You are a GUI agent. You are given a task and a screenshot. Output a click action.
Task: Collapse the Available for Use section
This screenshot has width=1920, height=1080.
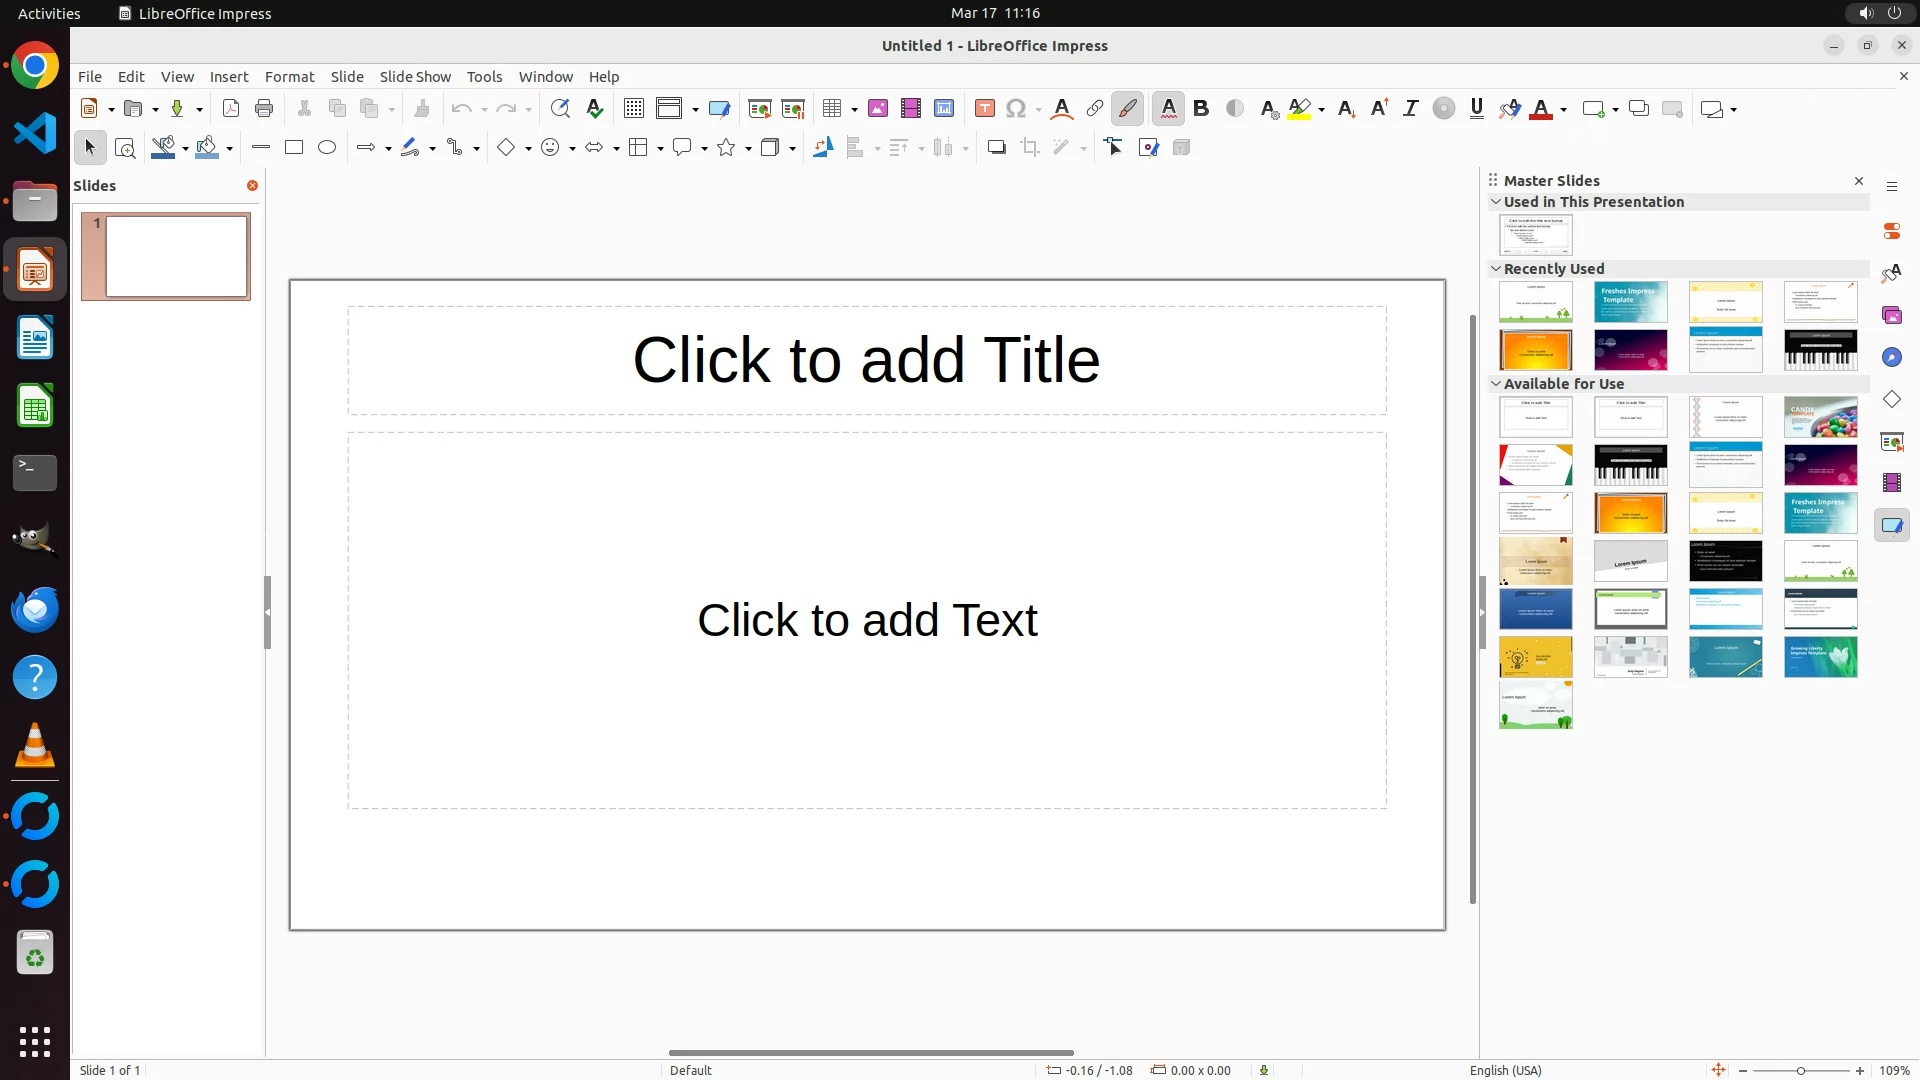[x=1496, y=383]
